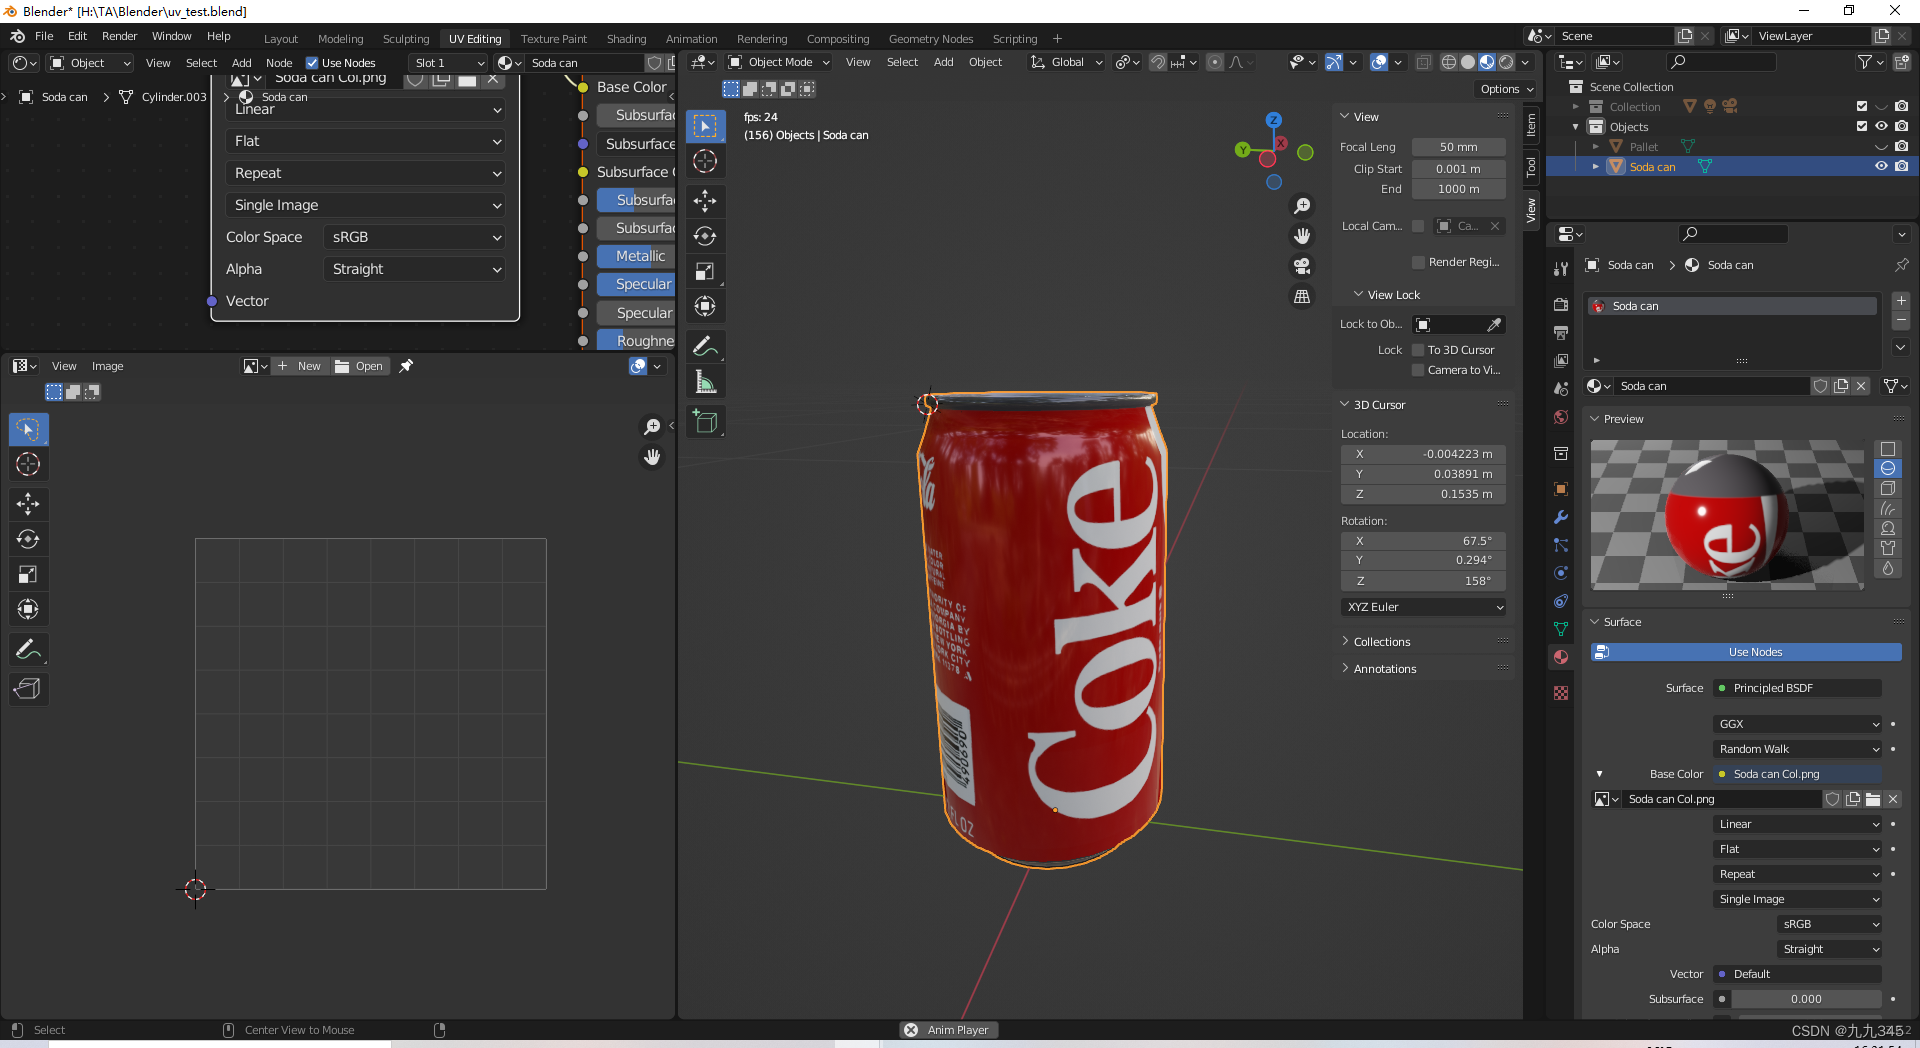
Task: Open the Item sidebar tab
Action: point(1531,126)
